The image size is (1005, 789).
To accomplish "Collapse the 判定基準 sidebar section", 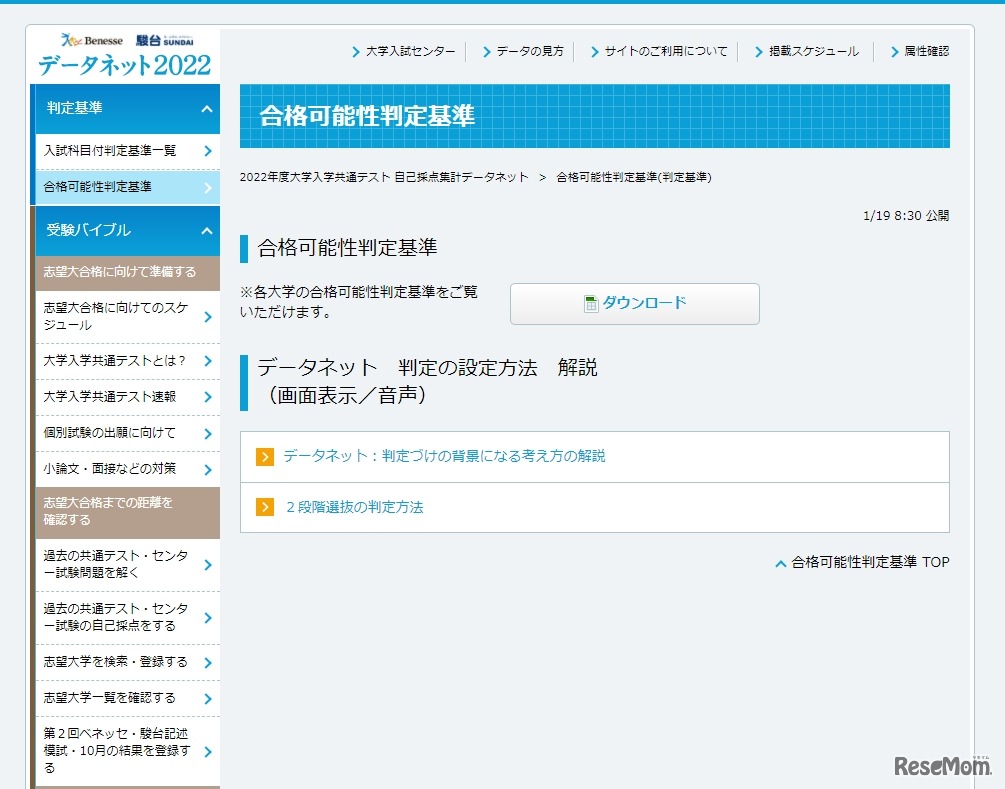I will (207, 109).
